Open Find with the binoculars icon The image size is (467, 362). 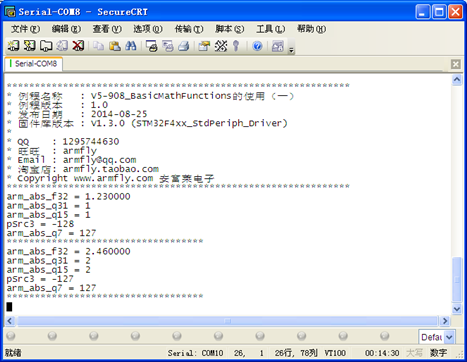131,46
